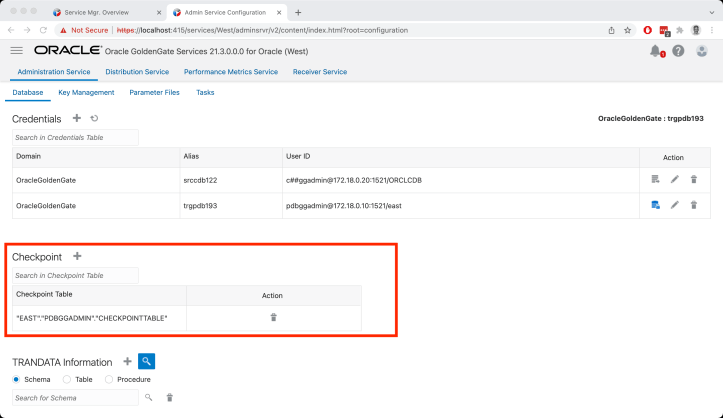Open the Parameter Files tab

154,93
